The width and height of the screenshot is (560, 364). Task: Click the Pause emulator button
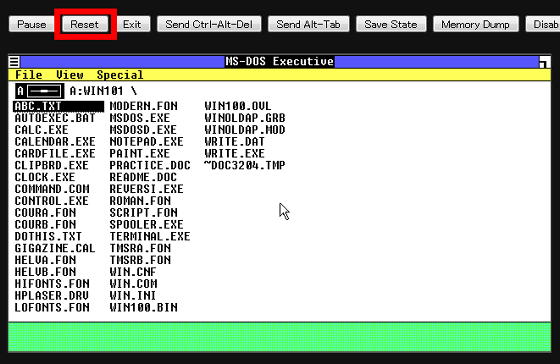(x=31, y=24)
